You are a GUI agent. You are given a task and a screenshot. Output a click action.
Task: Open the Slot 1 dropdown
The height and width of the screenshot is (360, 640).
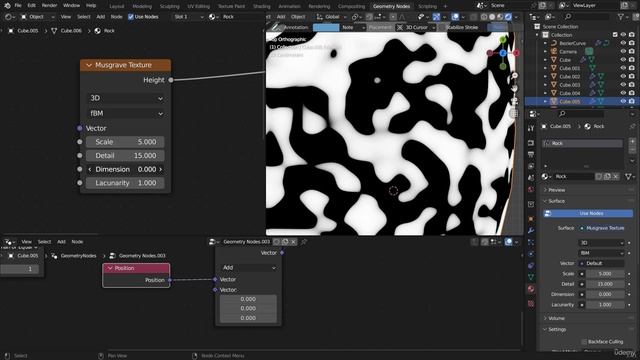[189, 17]
